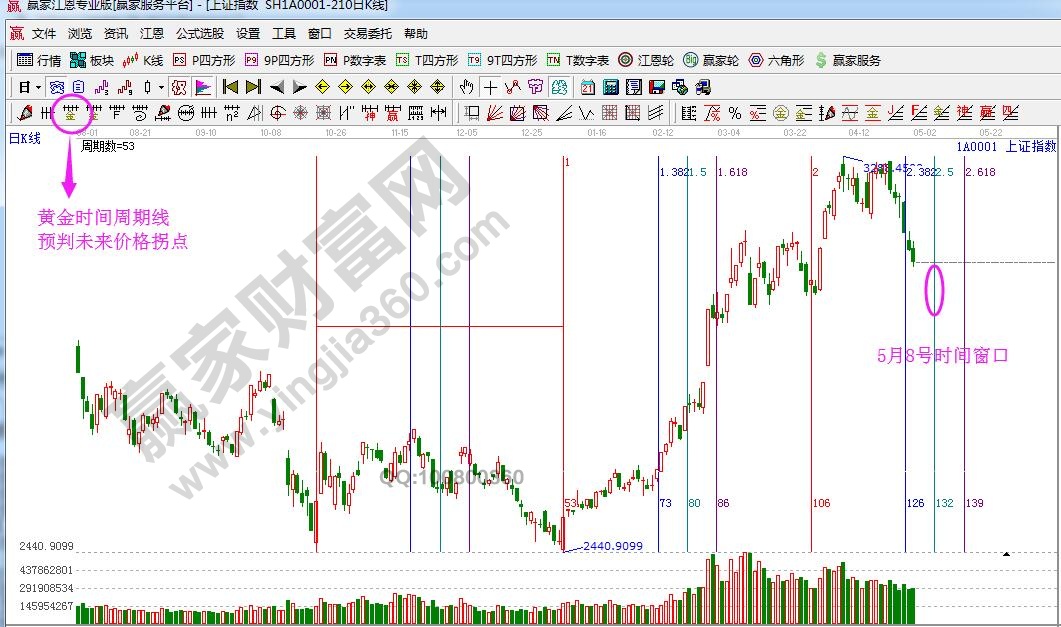Open the 日 period dropdown
The width and height of the screenshot is (1061, 627).
pos(30,87)
